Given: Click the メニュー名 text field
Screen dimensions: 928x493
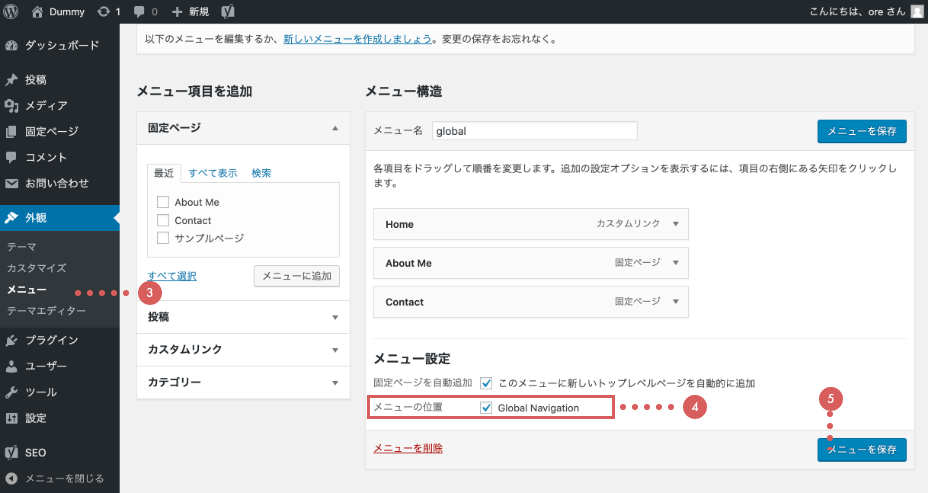Looking at the screenshot, I should (534, 131).
